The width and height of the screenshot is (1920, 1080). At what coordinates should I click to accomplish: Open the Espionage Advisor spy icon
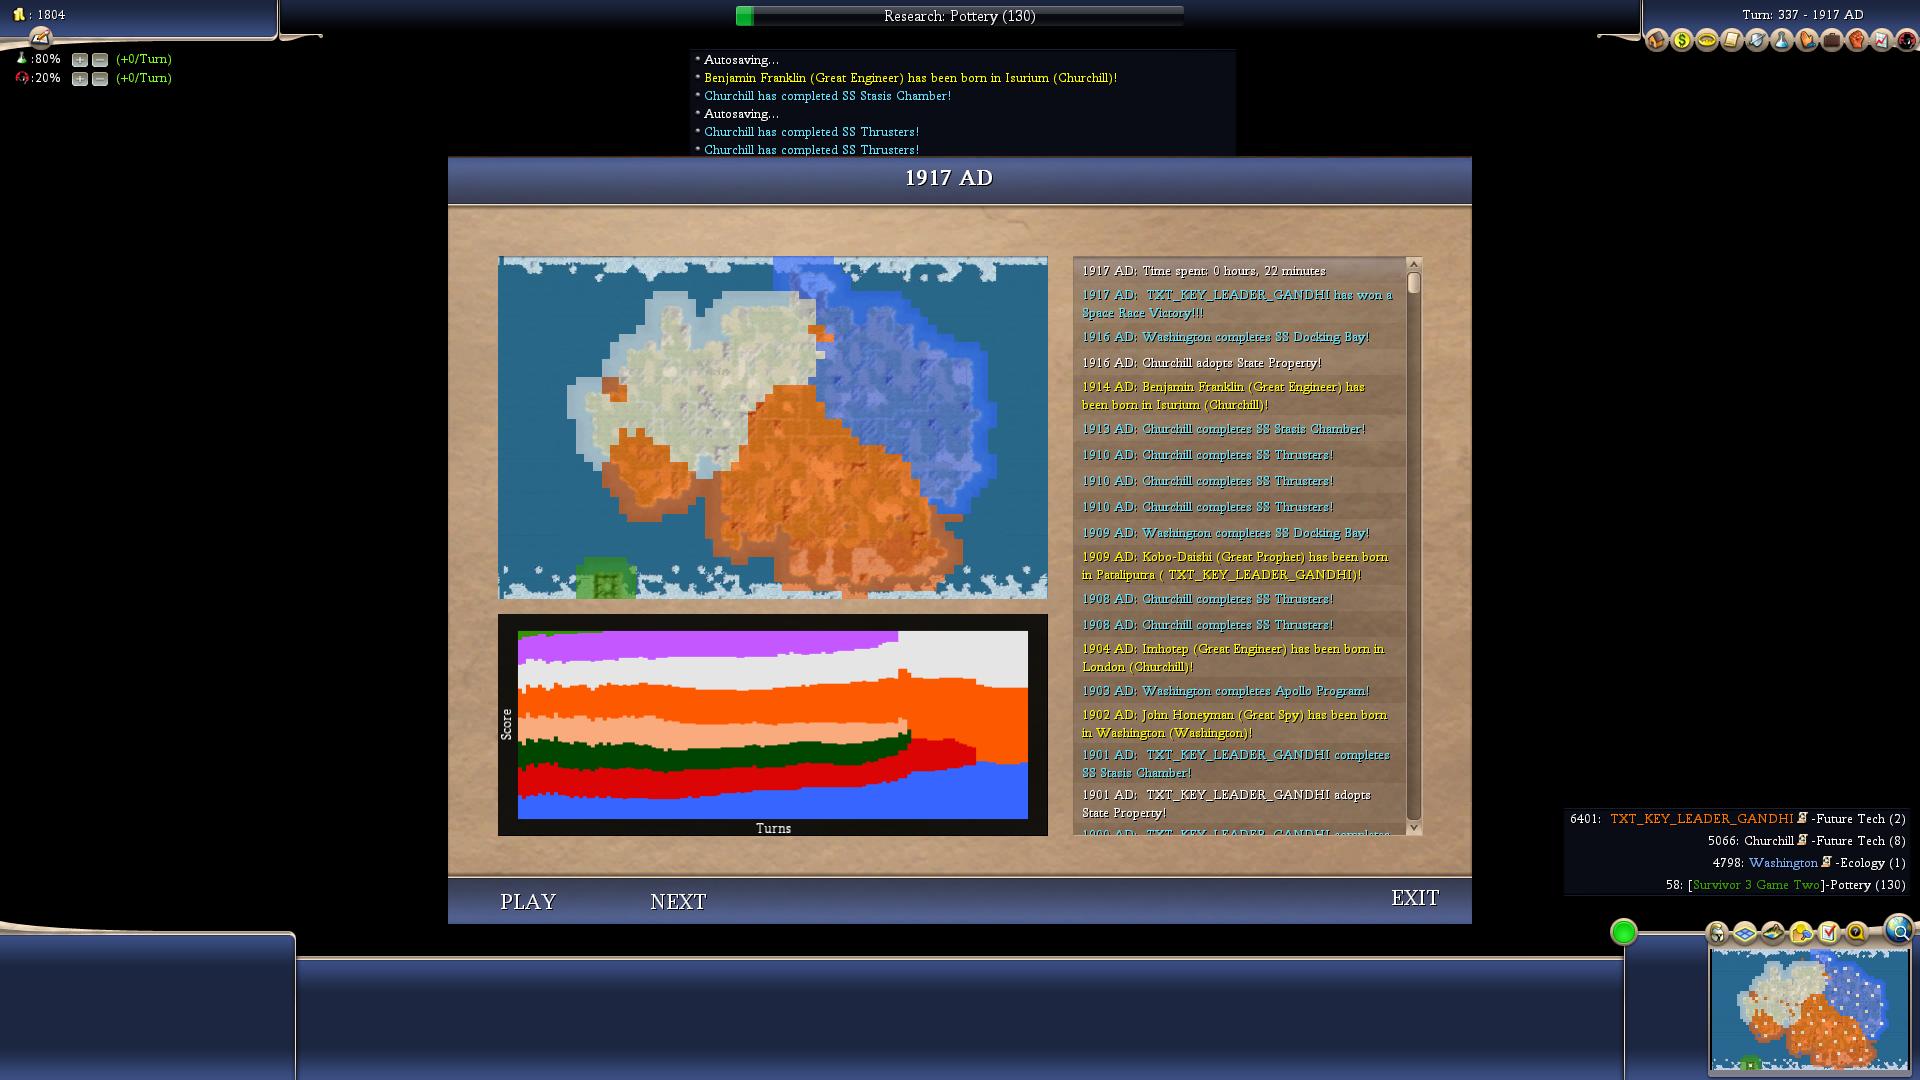click(1907, 40)
